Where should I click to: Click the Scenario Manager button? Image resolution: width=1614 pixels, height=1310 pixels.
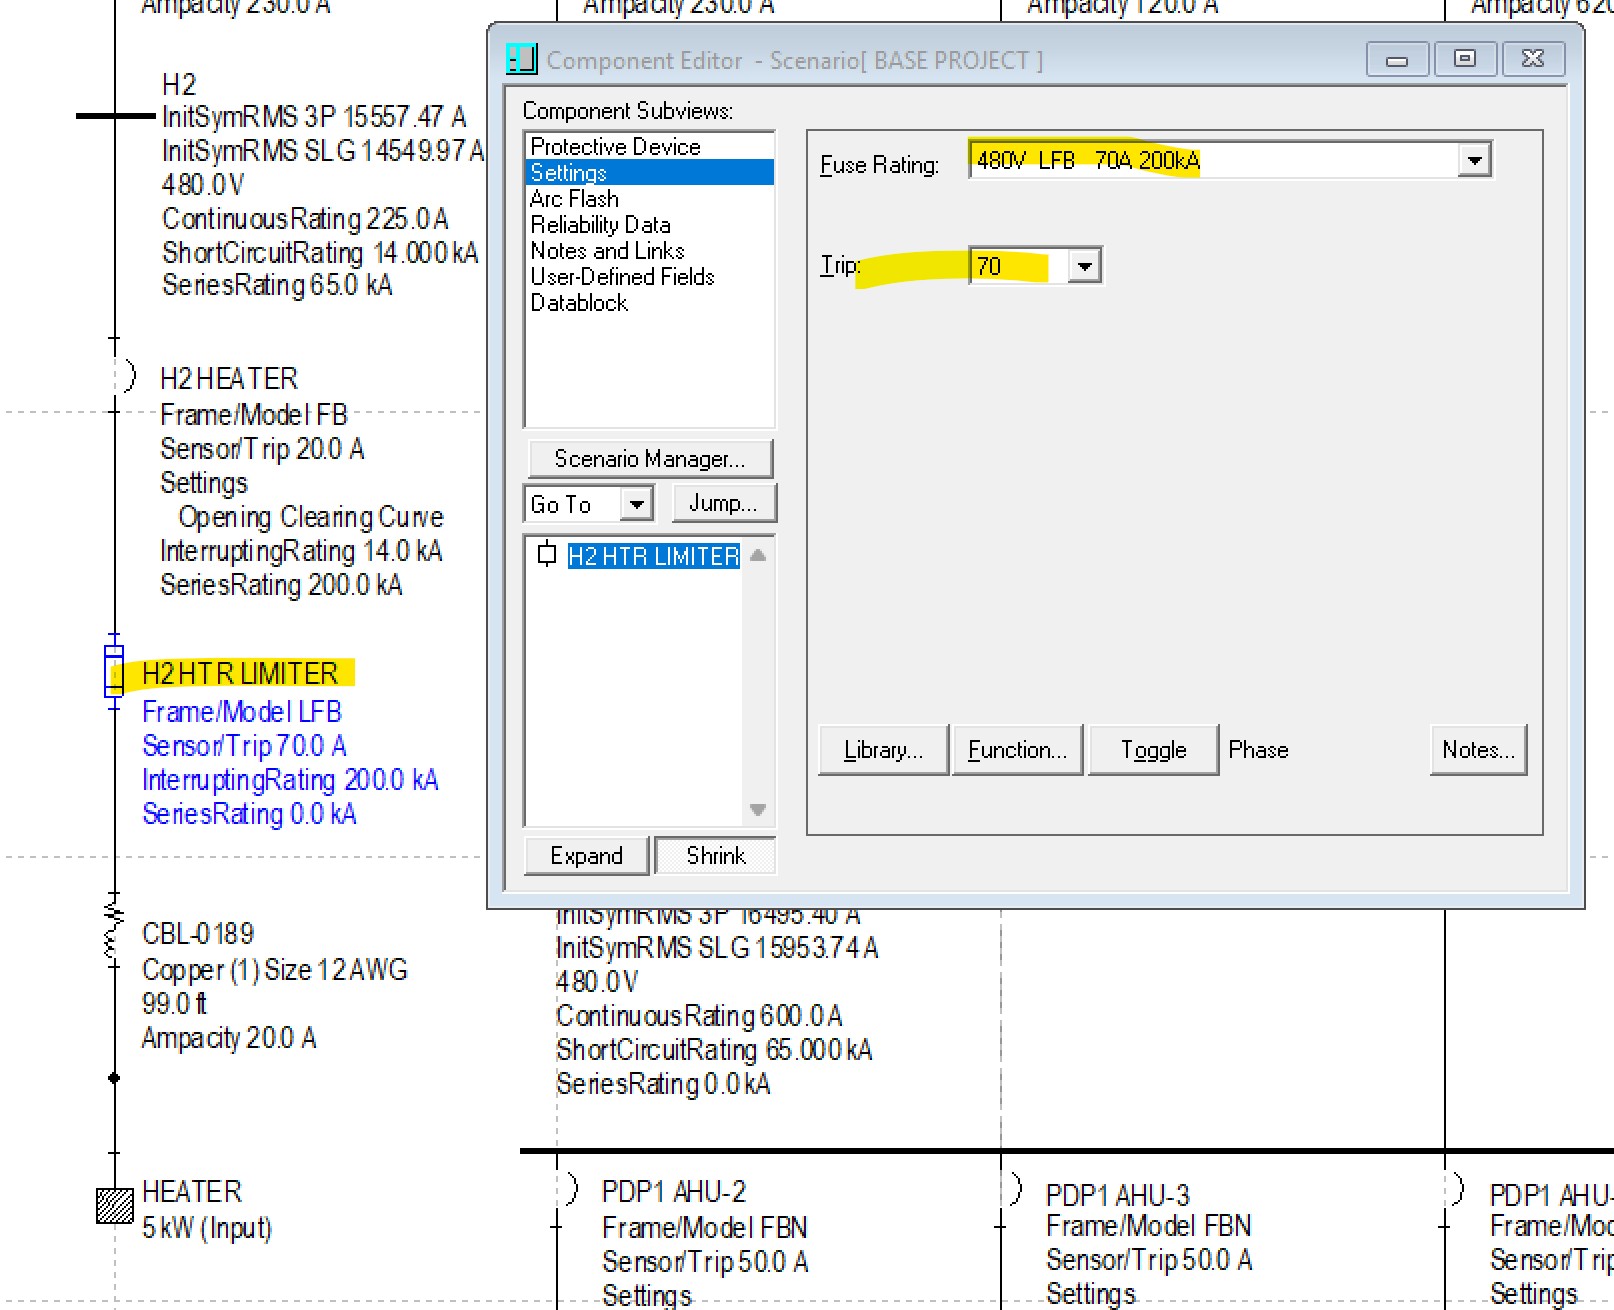tap(649, 459)
